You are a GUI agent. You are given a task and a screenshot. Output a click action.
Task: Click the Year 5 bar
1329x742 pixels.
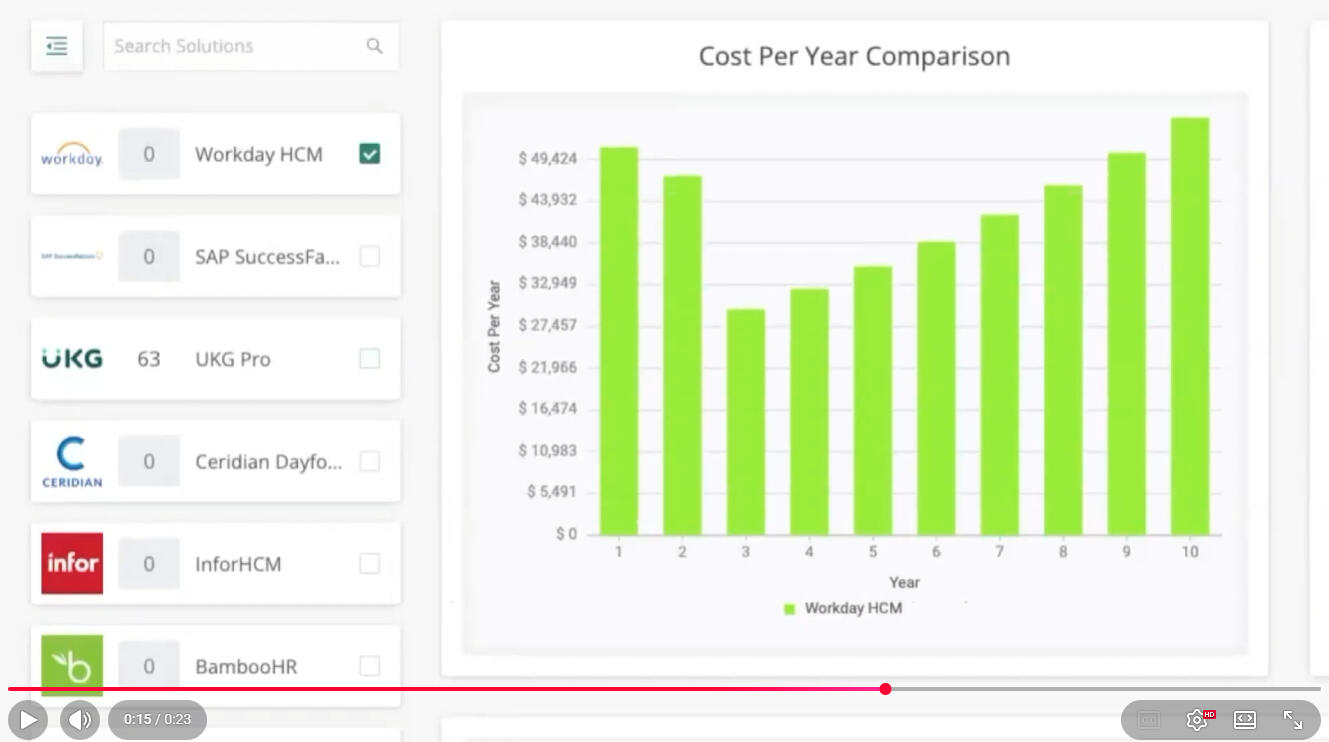pos(873,400)
